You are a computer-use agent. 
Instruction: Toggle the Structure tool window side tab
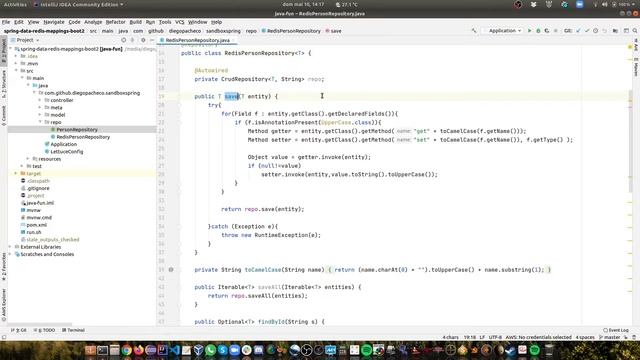(x=4, y=84)
